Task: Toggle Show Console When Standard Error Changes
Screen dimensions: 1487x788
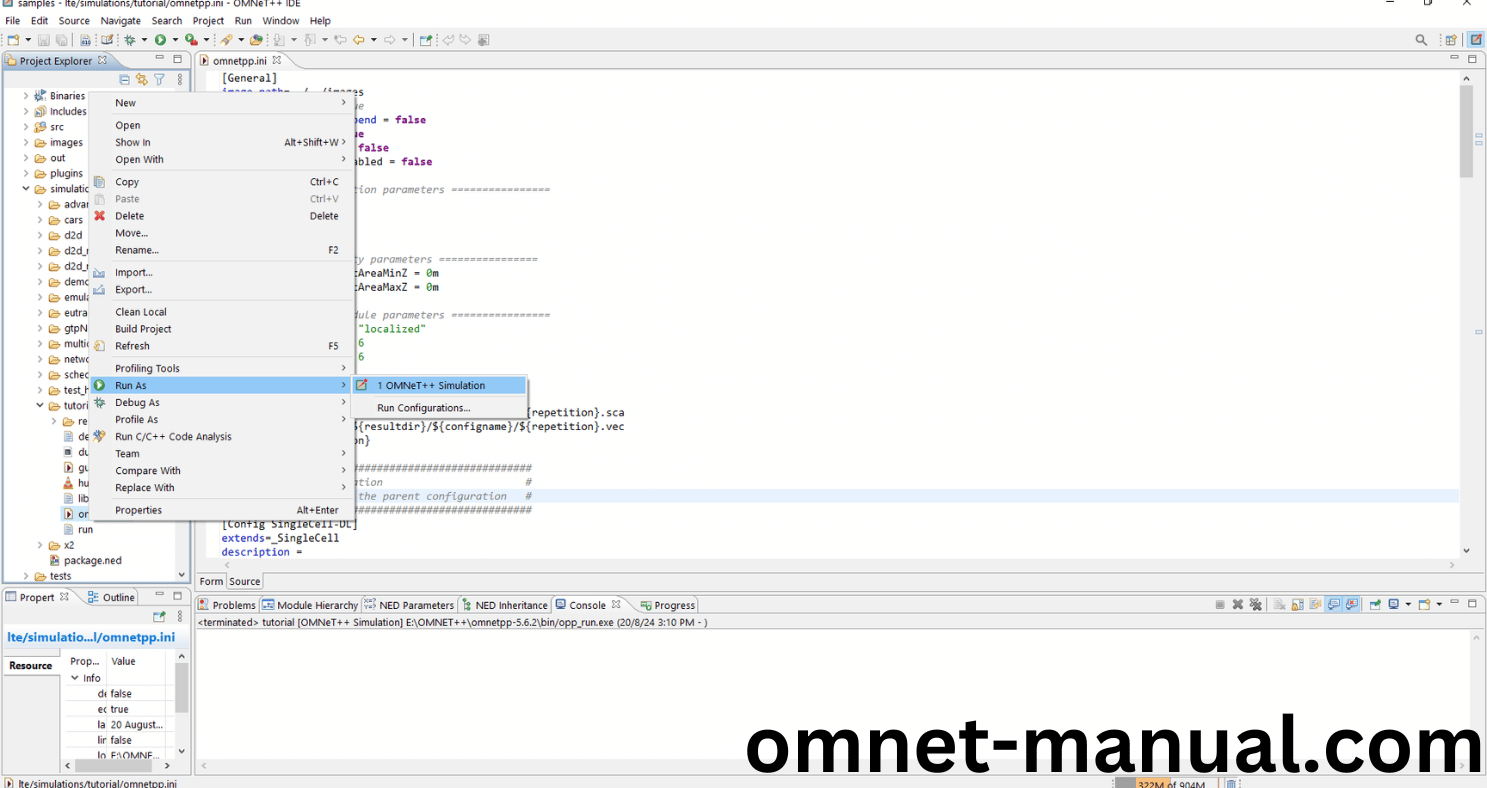Action: coord(1352,605)
